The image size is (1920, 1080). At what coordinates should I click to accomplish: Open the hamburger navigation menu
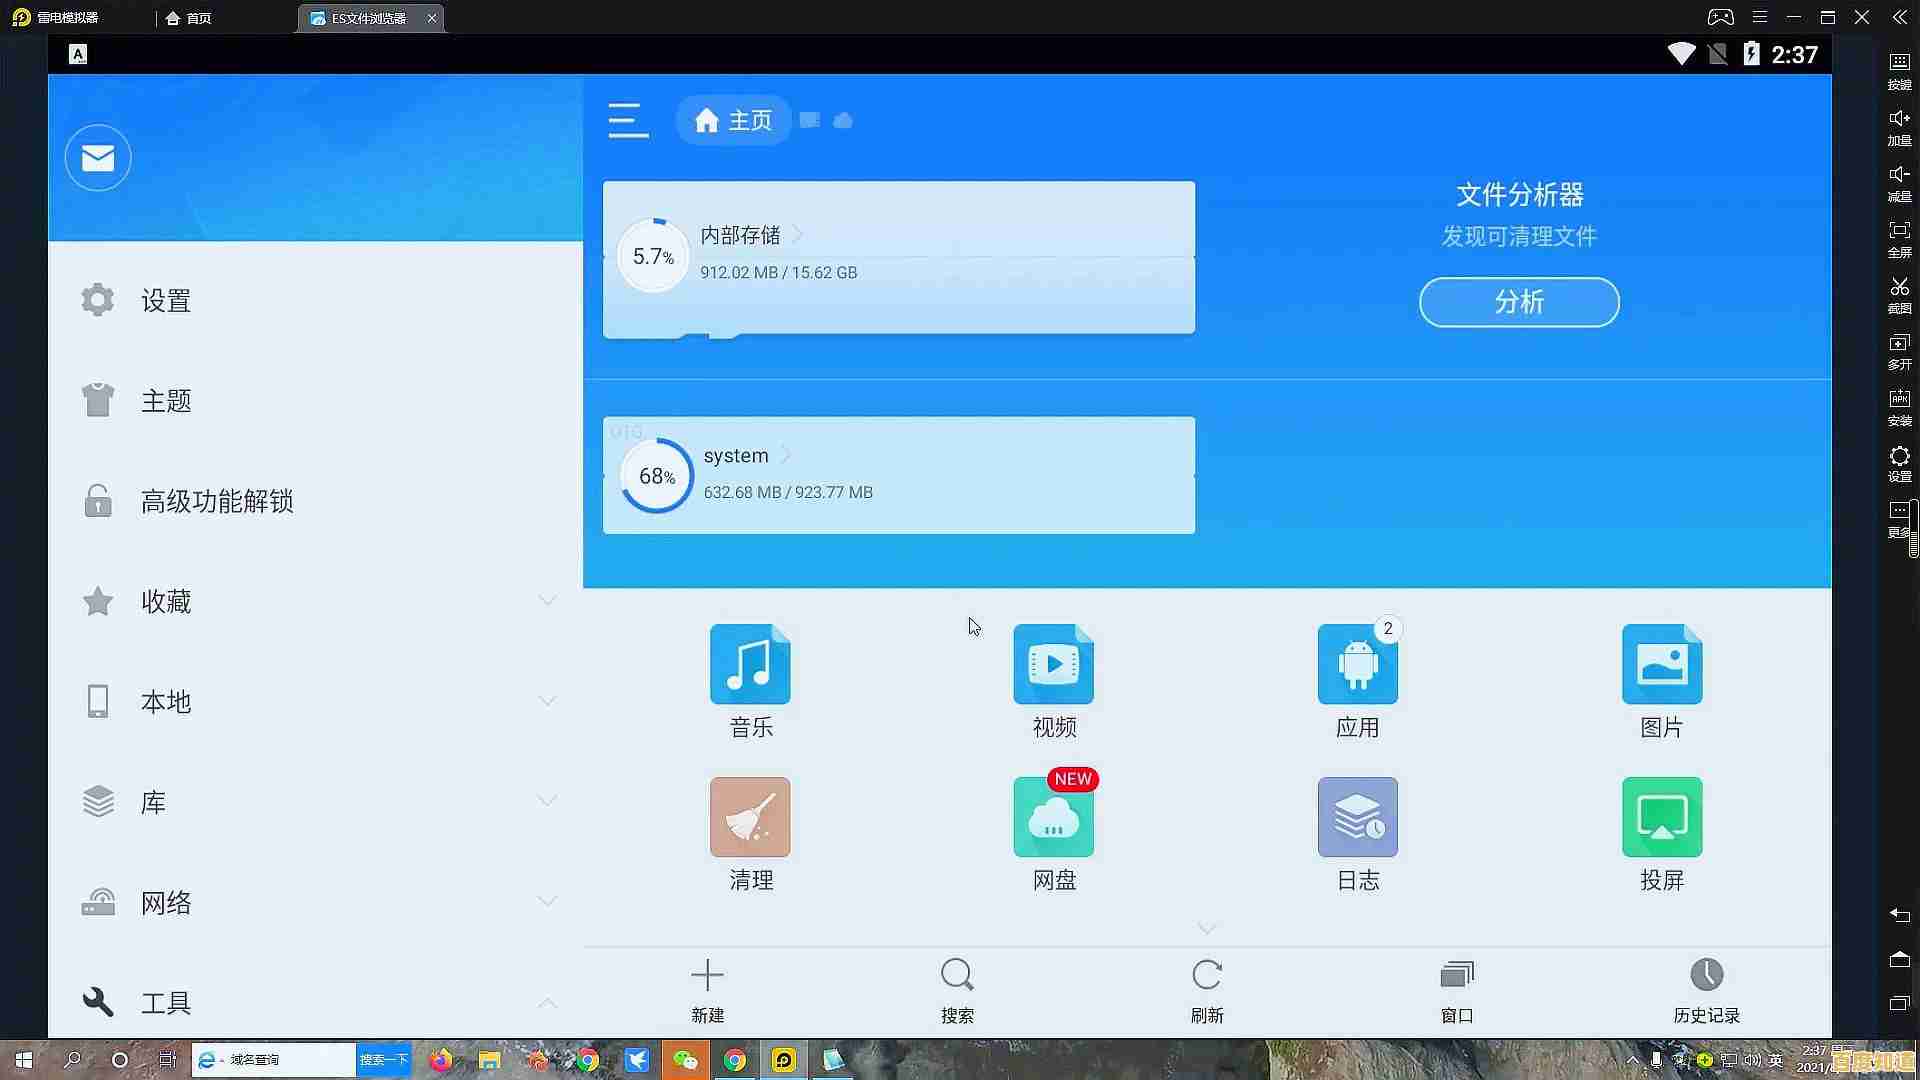pos(627,120)
